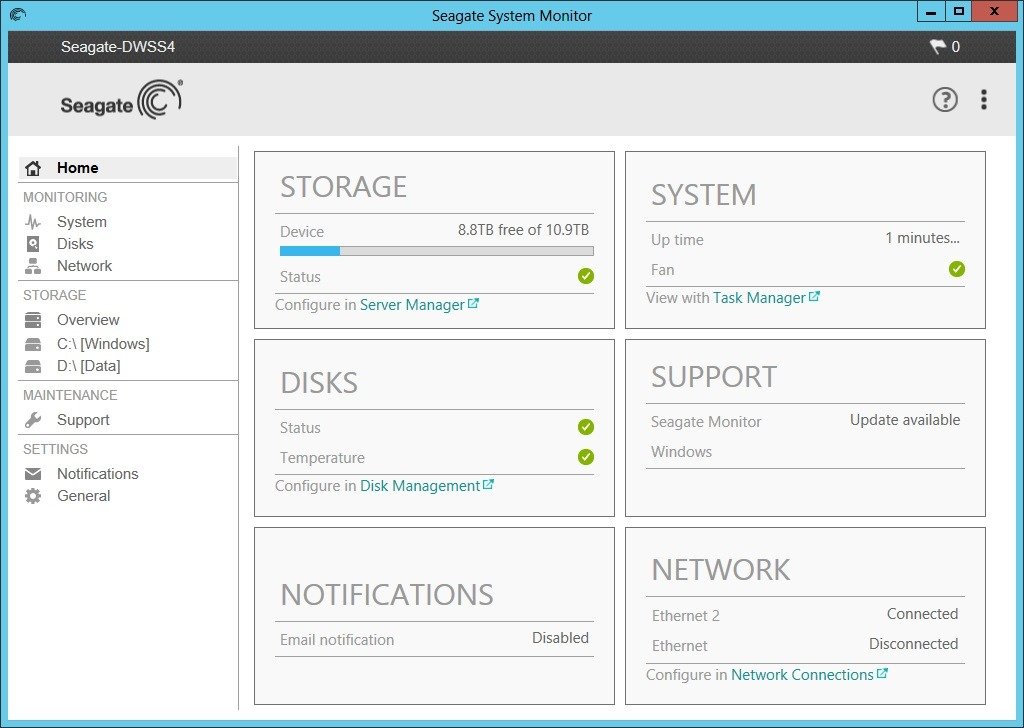Click the device storage usage bar

[437, 251]
